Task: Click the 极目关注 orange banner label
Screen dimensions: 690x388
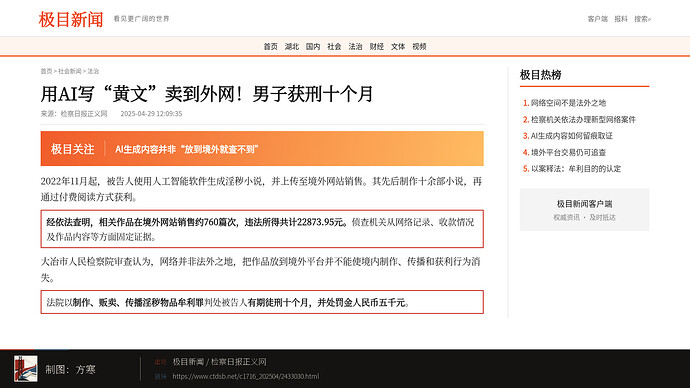Action: [x=73, y=149]
